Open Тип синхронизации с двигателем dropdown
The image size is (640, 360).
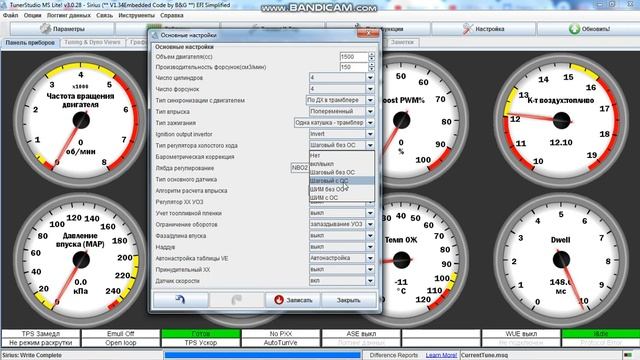pos(370,100)
